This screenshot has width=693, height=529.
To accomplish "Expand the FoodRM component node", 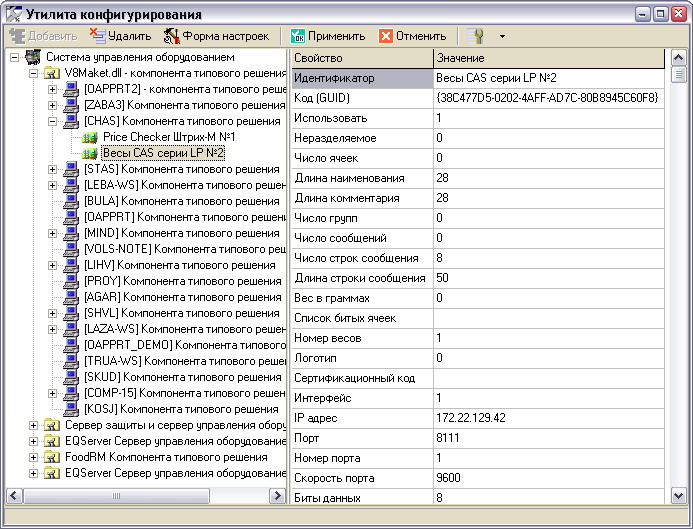I will (33, 457).
